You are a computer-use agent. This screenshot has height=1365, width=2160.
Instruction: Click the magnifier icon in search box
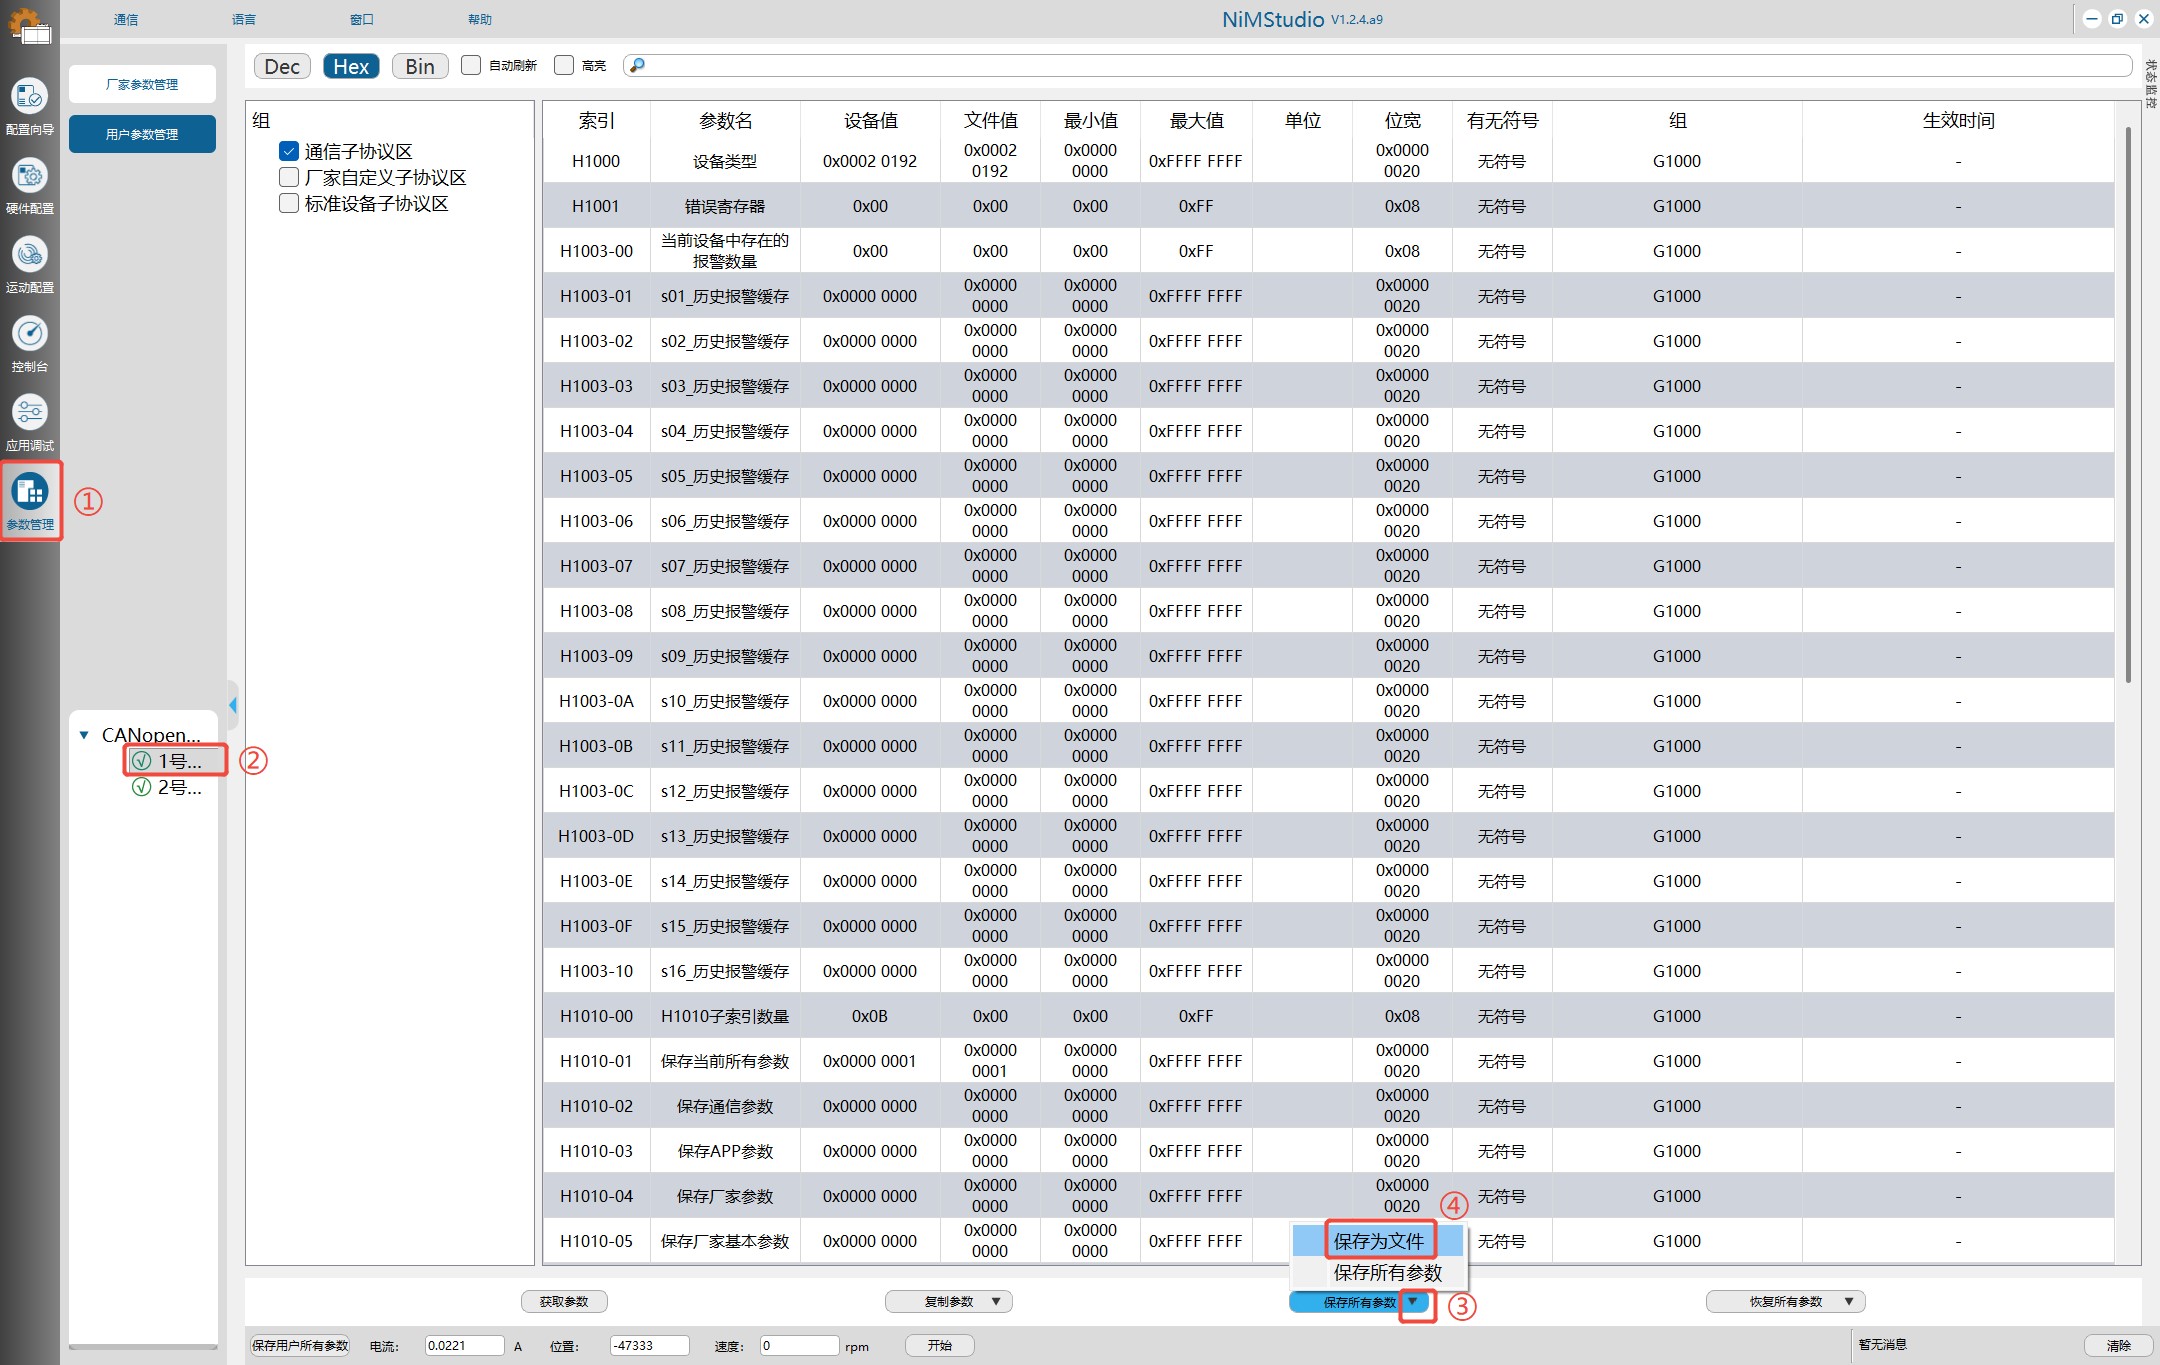tap(638, 65)
